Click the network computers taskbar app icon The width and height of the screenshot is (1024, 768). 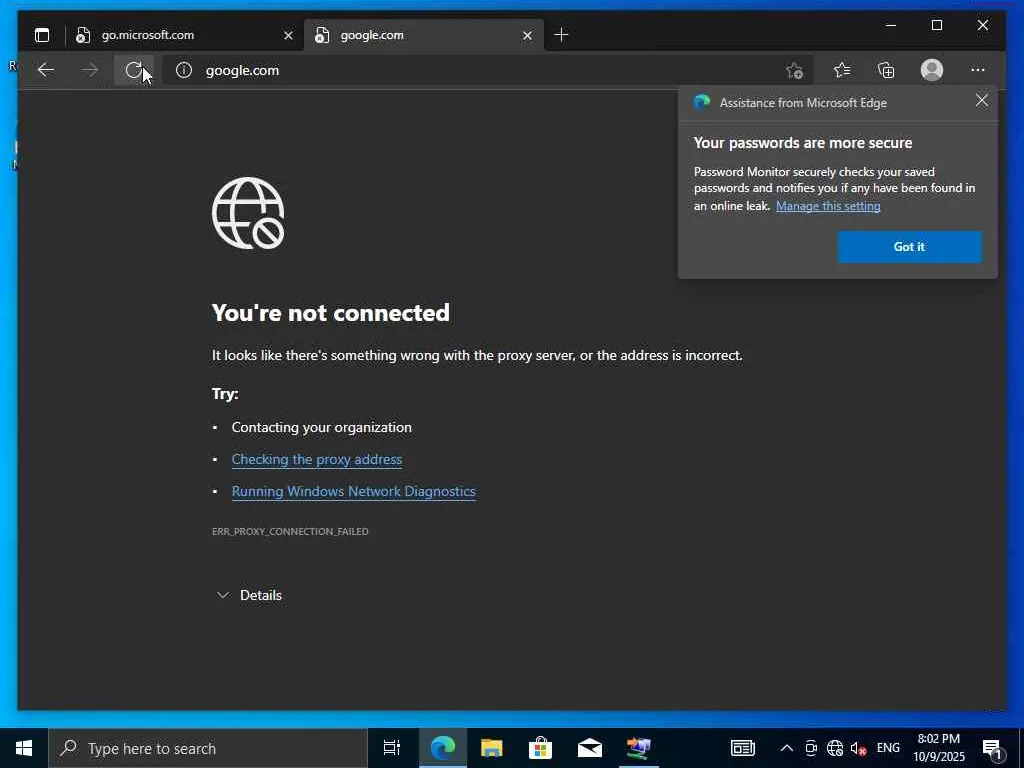[639, 748]
